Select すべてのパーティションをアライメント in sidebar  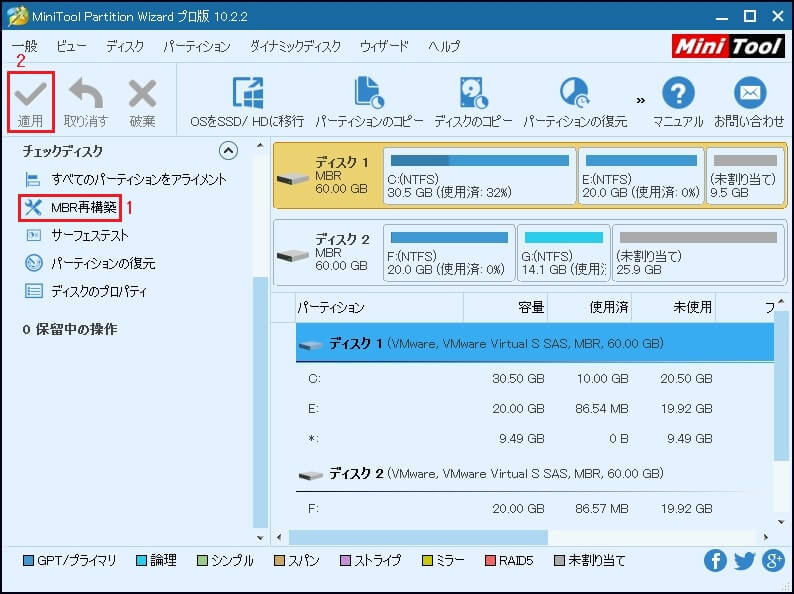point(126,179)
